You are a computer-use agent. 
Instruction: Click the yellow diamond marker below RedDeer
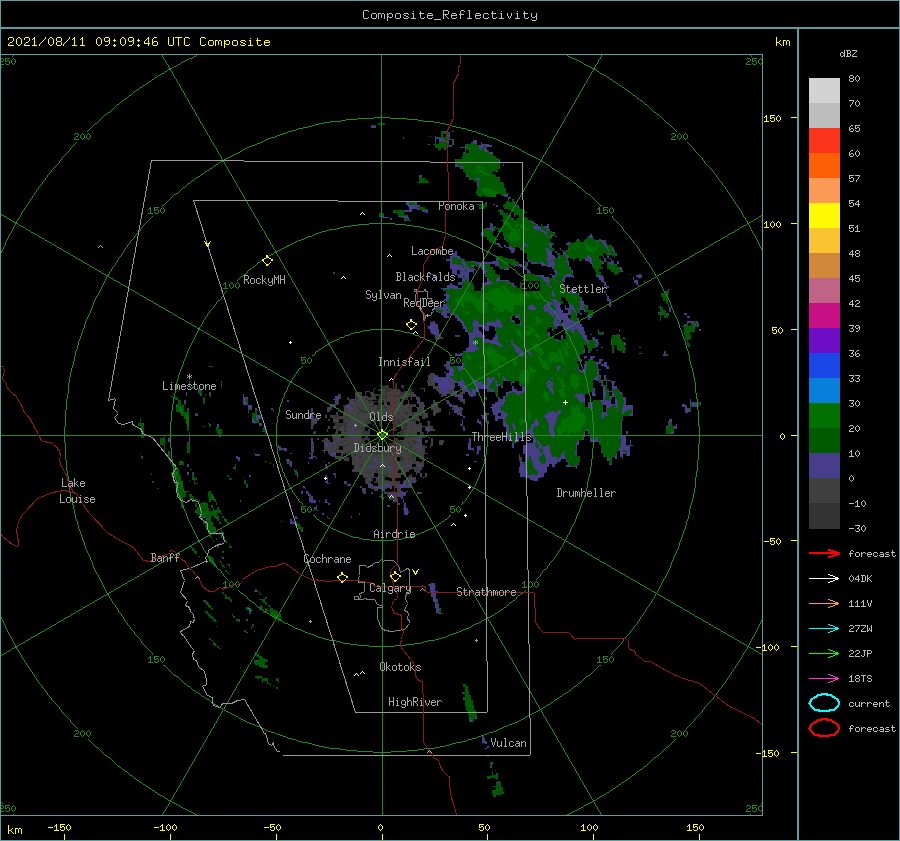click(x=411, y=325)
